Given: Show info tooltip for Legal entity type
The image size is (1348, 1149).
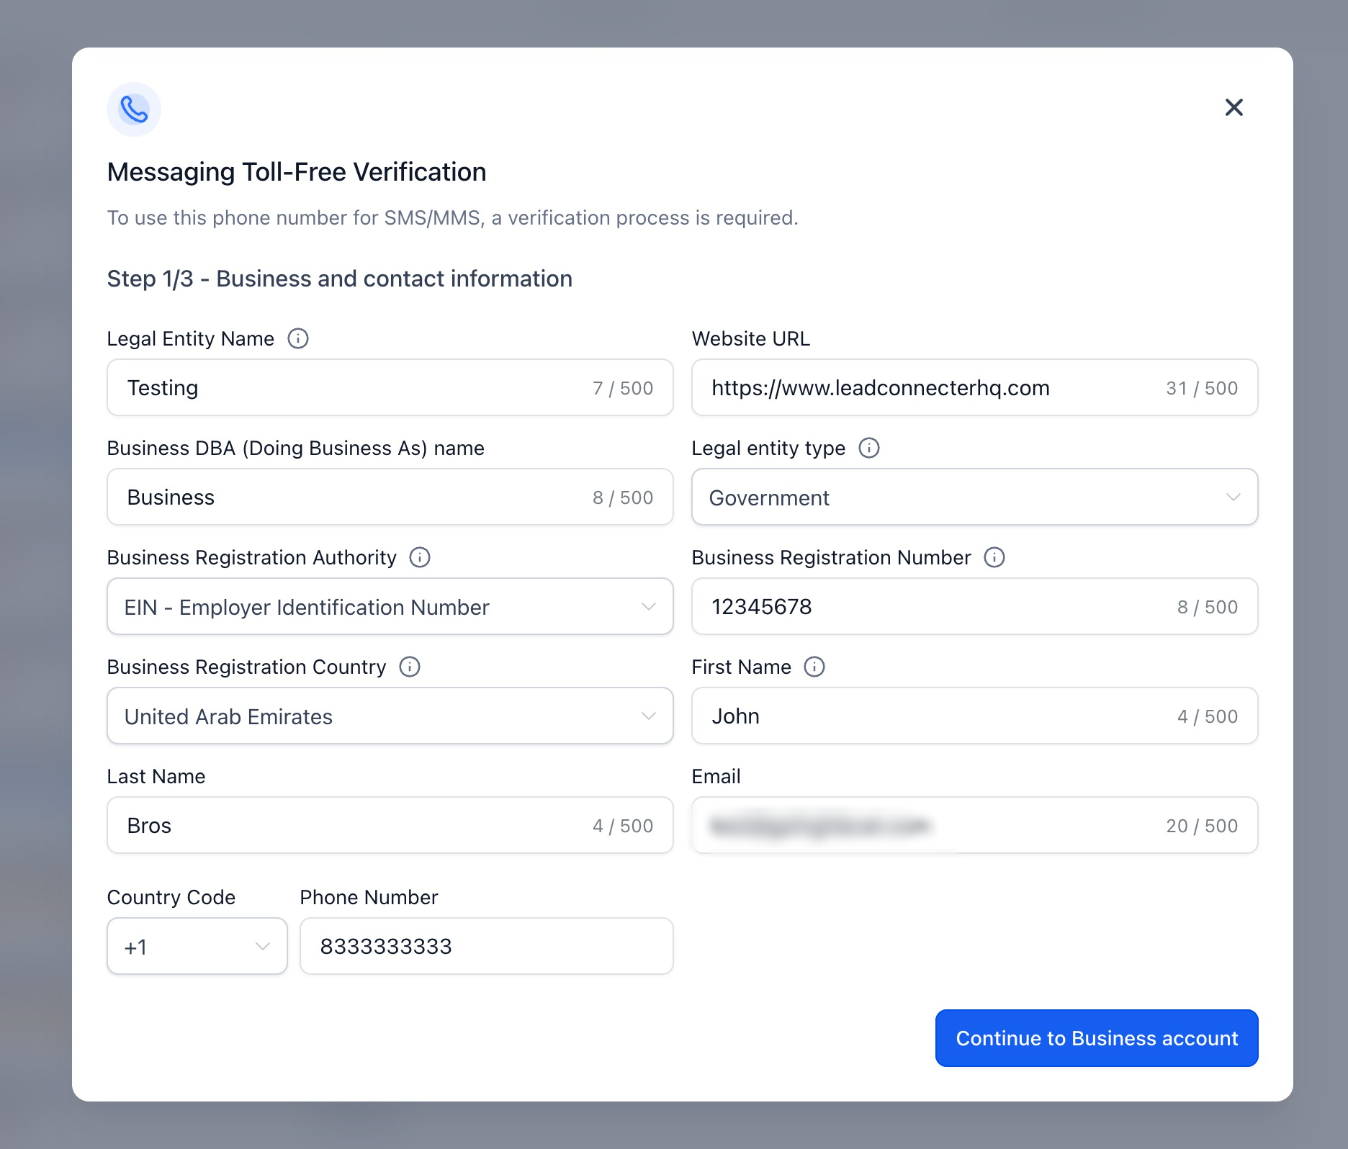Looking at the screenshot, I should tap(869, 448).
